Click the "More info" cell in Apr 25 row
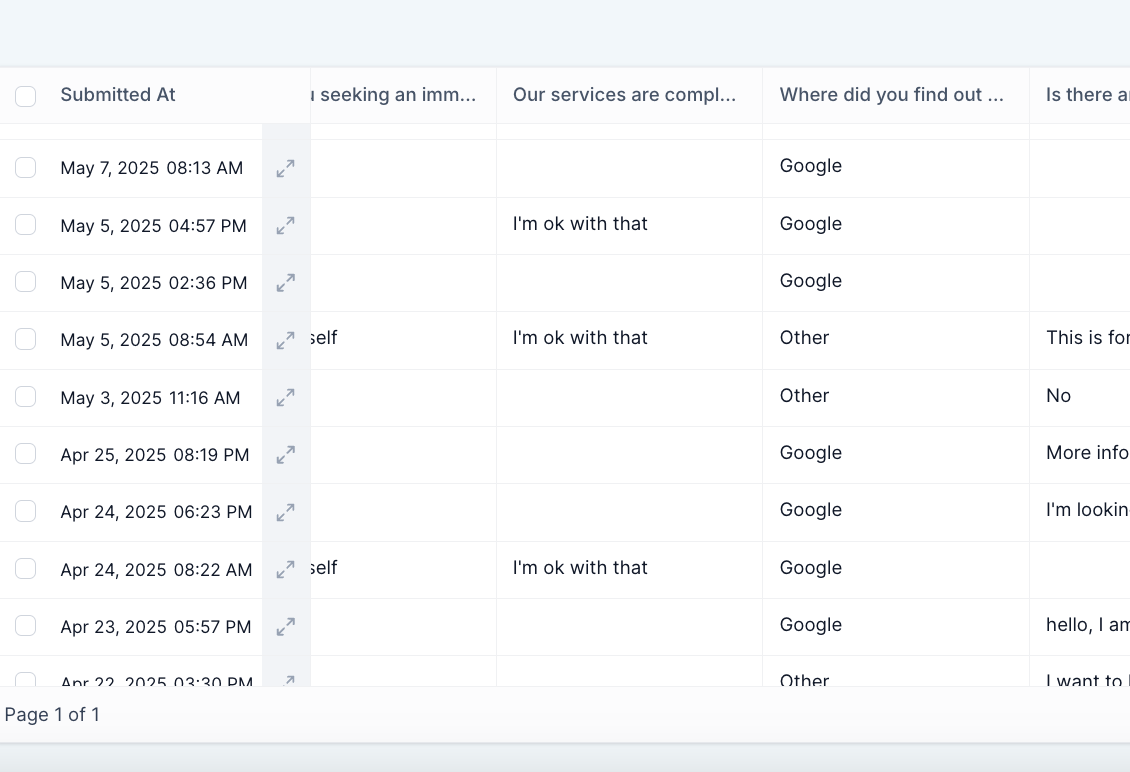Viewport: 1130px width, 772px height. click(1086, 453)
